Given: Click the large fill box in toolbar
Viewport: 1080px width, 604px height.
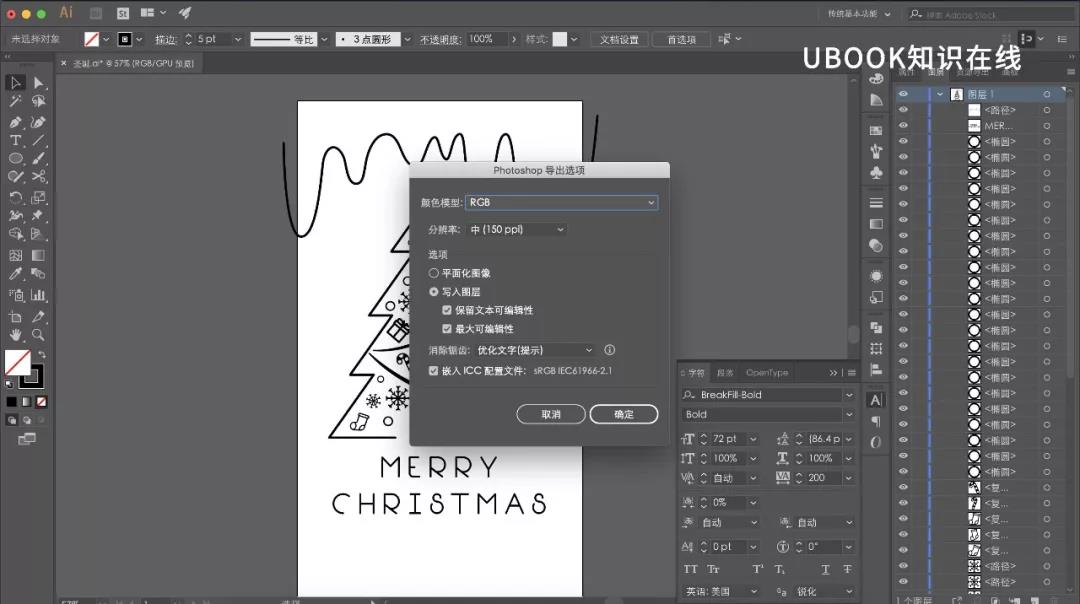Looking at the screenshot, I should [x=17, y=362].
